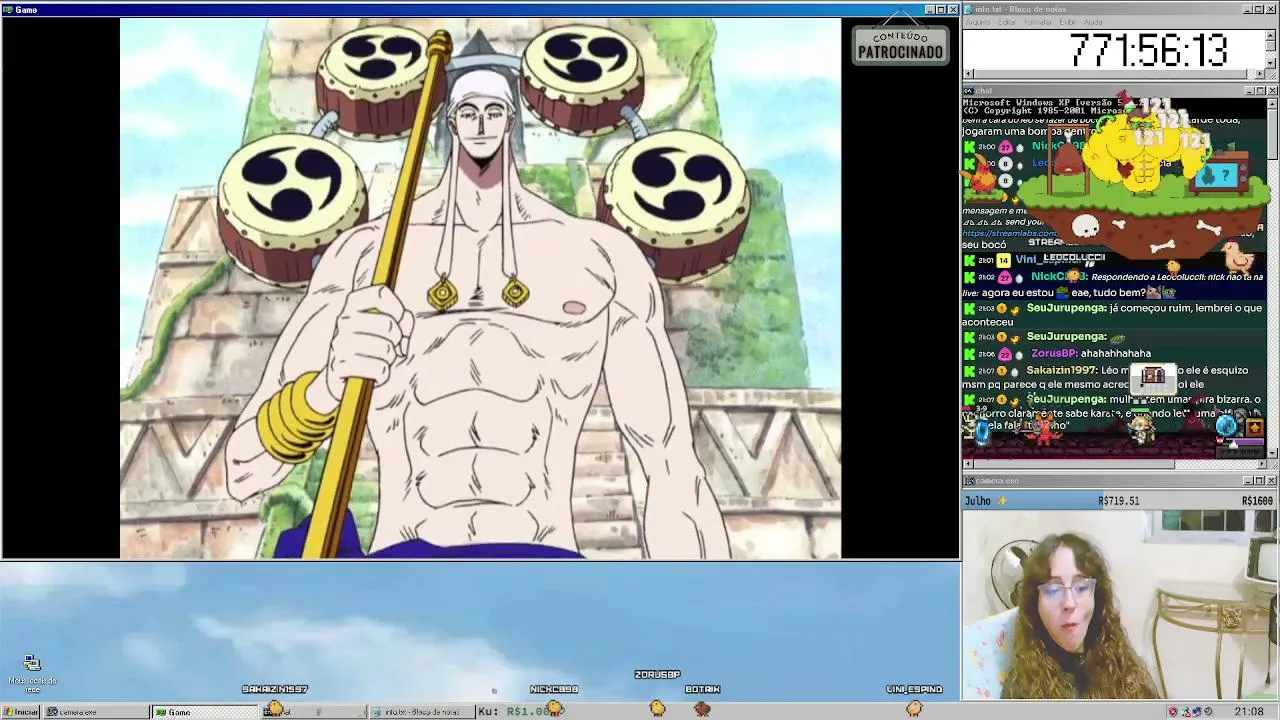Click the command prompt icon in chat title bar
Viewport: 1280px width, 720px height.
970,91
